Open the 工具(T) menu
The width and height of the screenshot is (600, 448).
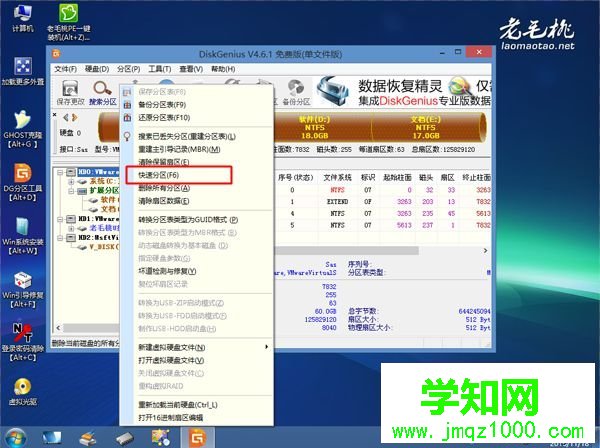[160, 69]
